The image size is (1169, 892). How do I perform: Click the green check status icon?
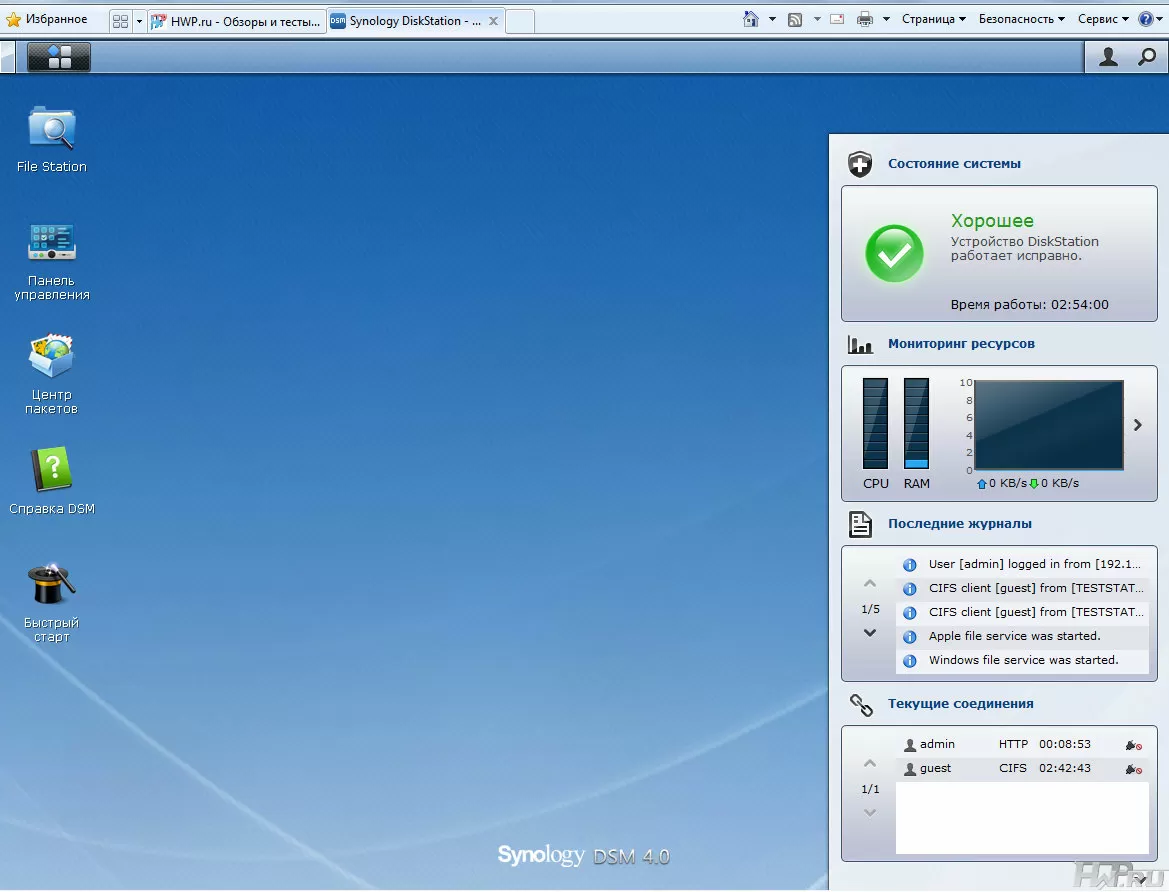(894, 254)
